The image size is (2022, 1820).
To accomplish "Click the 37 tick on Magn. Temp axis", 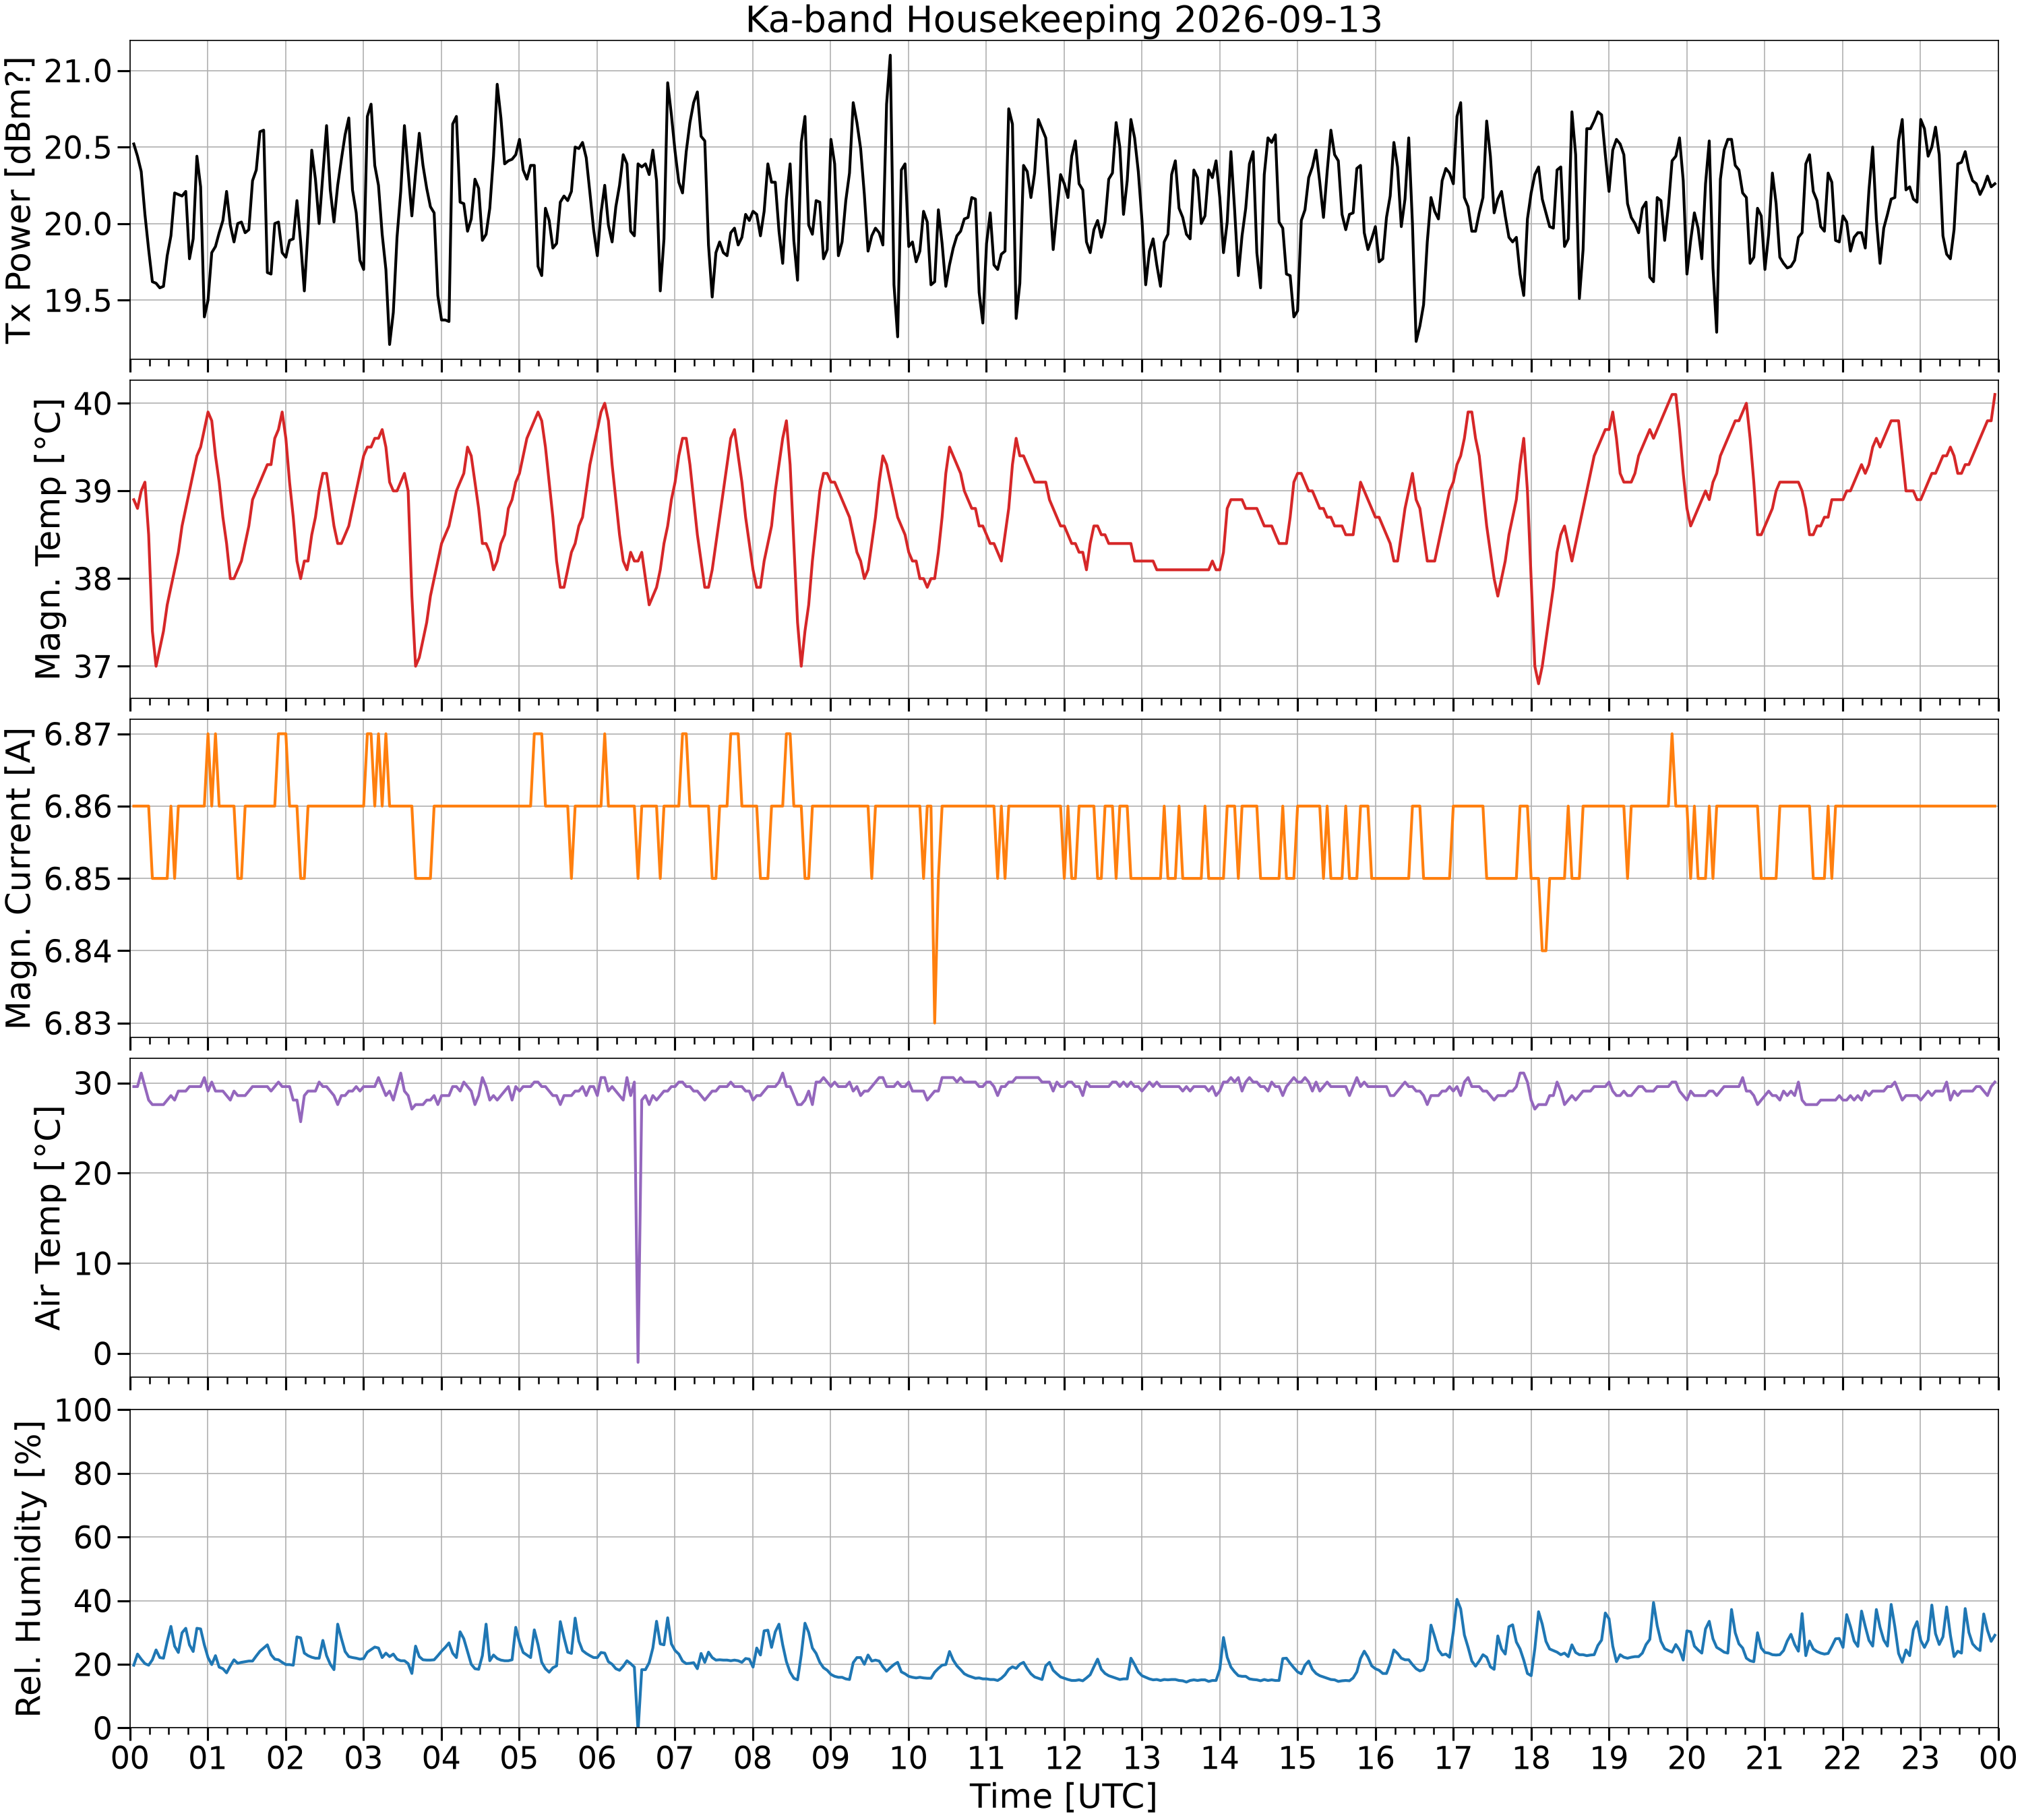I will 93,666.
